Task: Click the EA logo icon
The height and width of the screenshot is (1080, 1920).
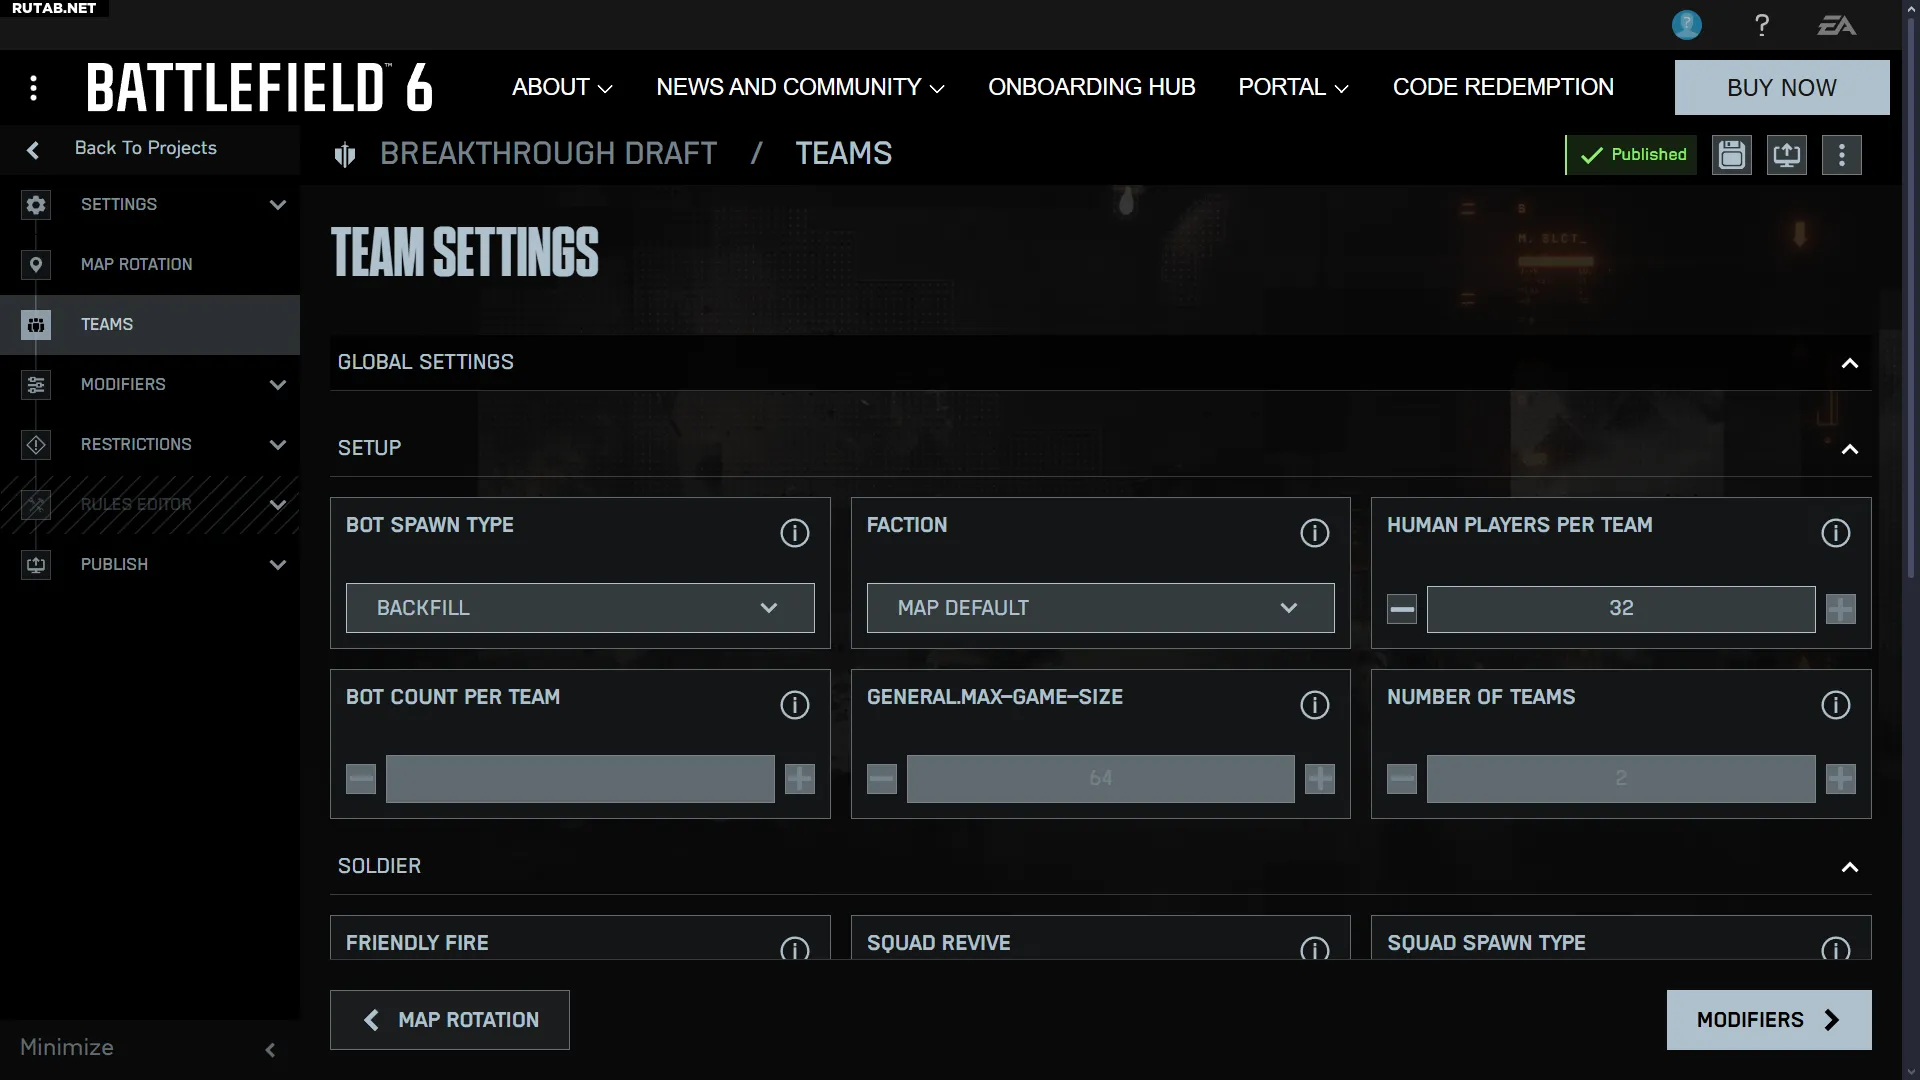Action: pos(1836,25)
